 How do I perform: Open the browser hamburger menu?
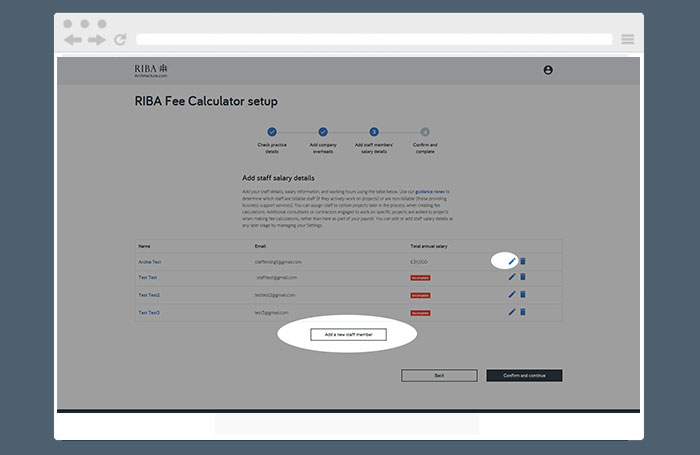[628, 39]
